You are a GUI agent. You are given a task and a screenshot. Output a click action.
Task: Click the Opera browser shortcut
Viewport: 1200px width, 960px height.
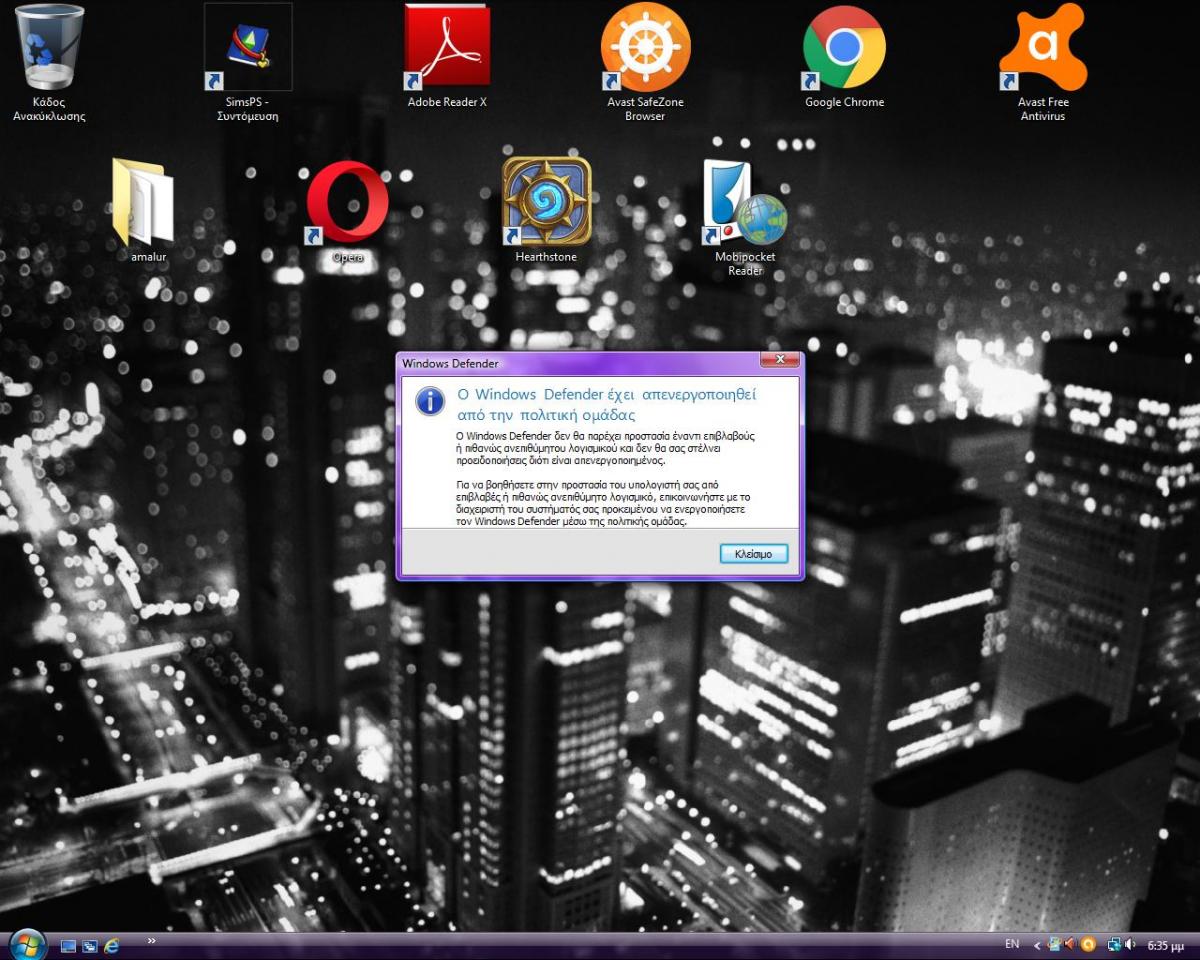347,203
